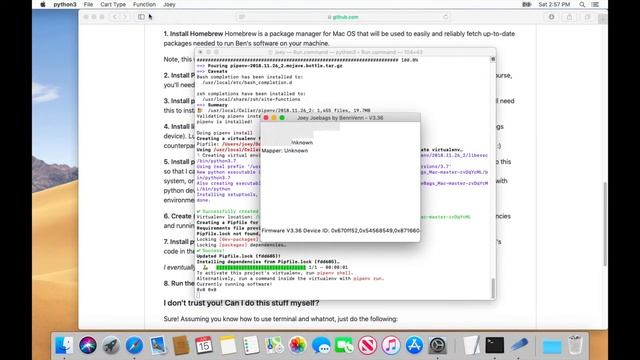
Task: Click the '1. Install Homebrew' heading
Action: click(193, 34)
